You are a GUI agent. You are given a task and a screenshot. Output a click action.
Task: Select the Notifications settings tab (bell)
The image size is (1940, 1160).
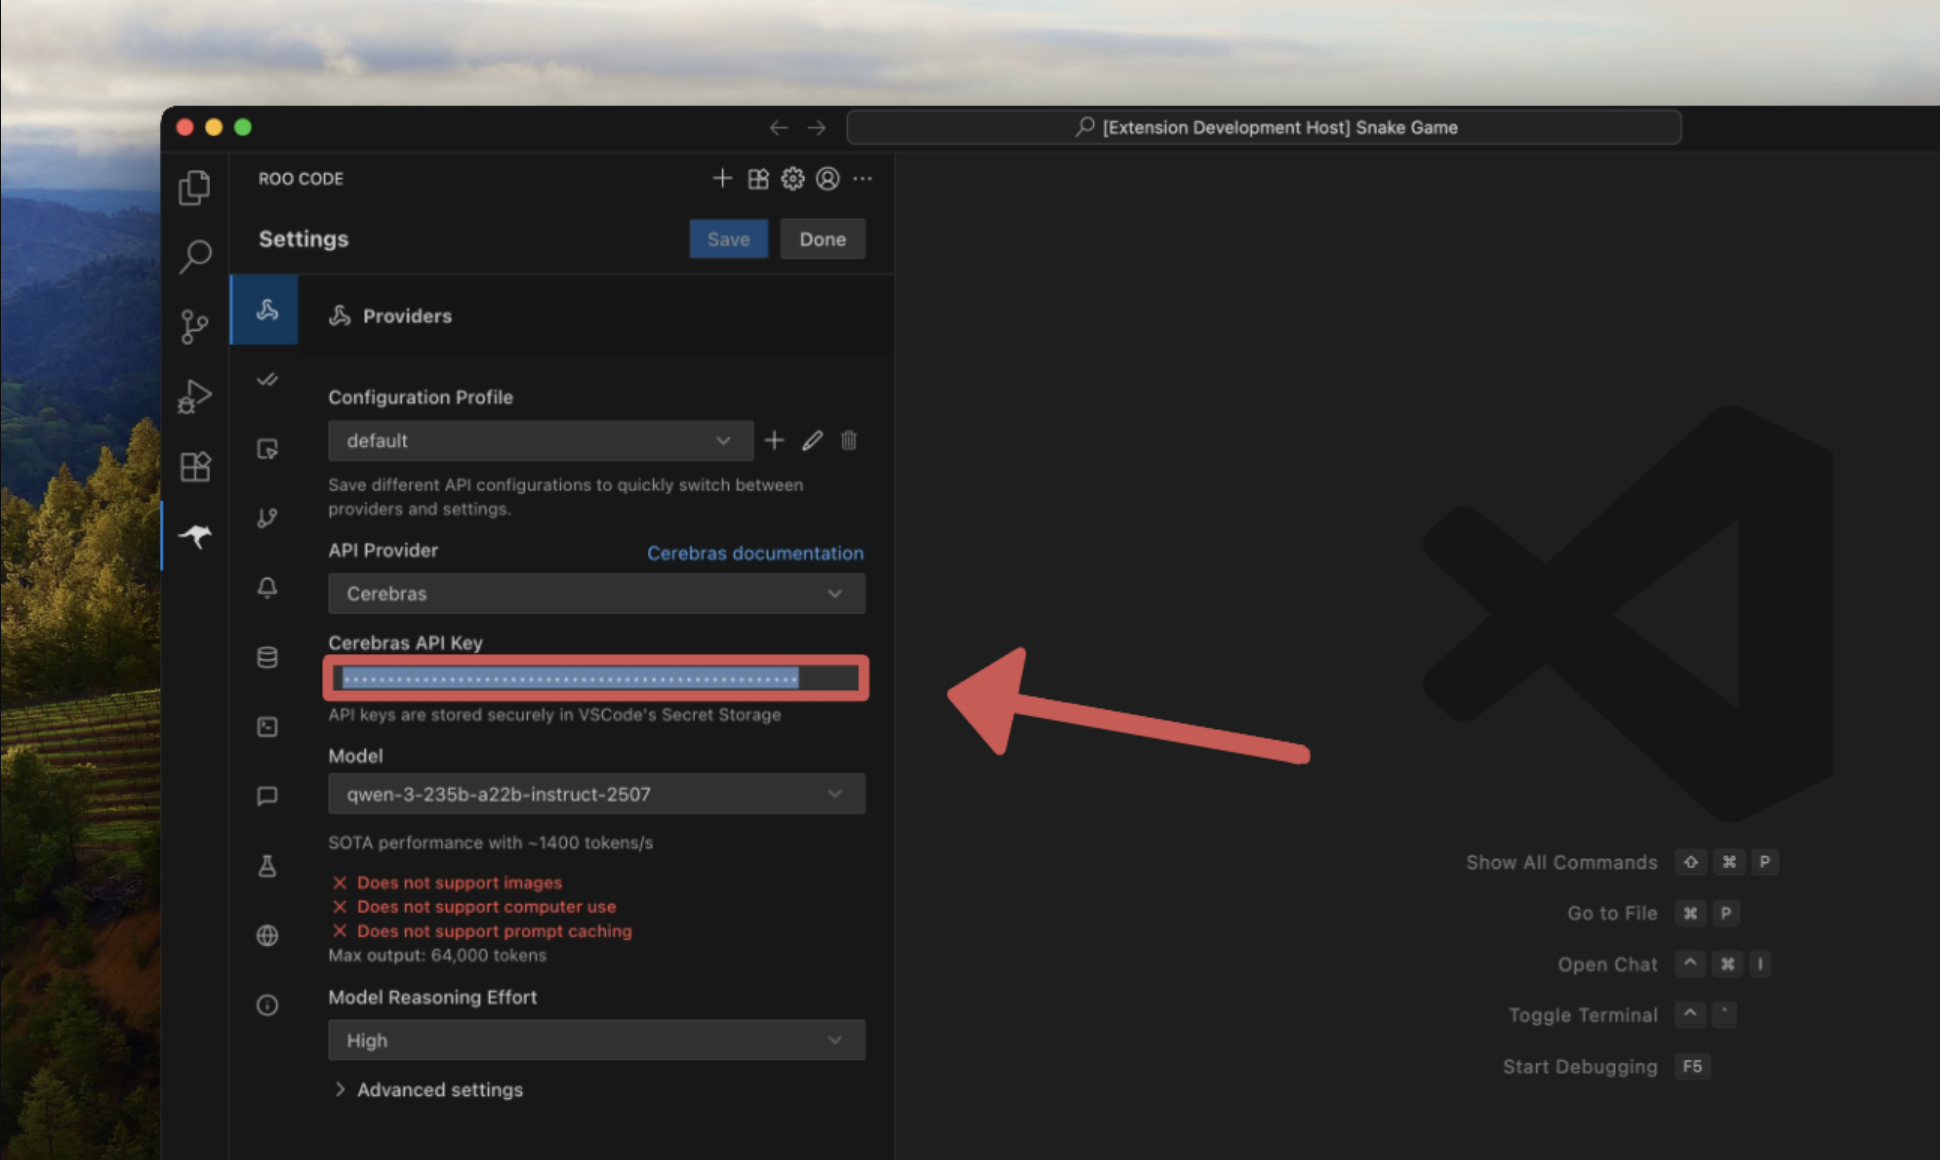[267, 588]
